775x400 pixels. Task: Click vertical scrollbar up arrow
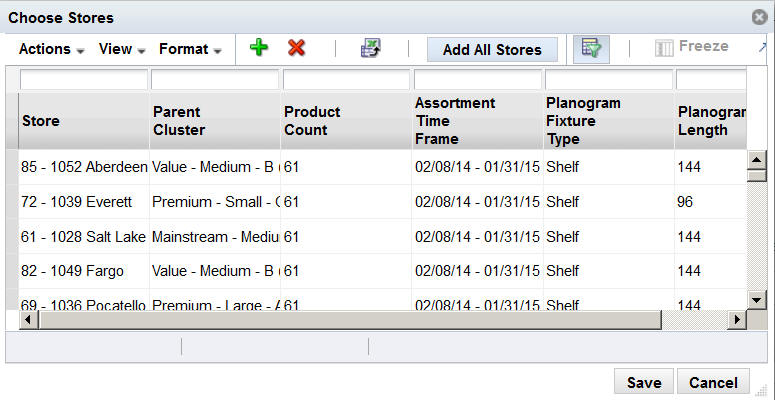756,160
